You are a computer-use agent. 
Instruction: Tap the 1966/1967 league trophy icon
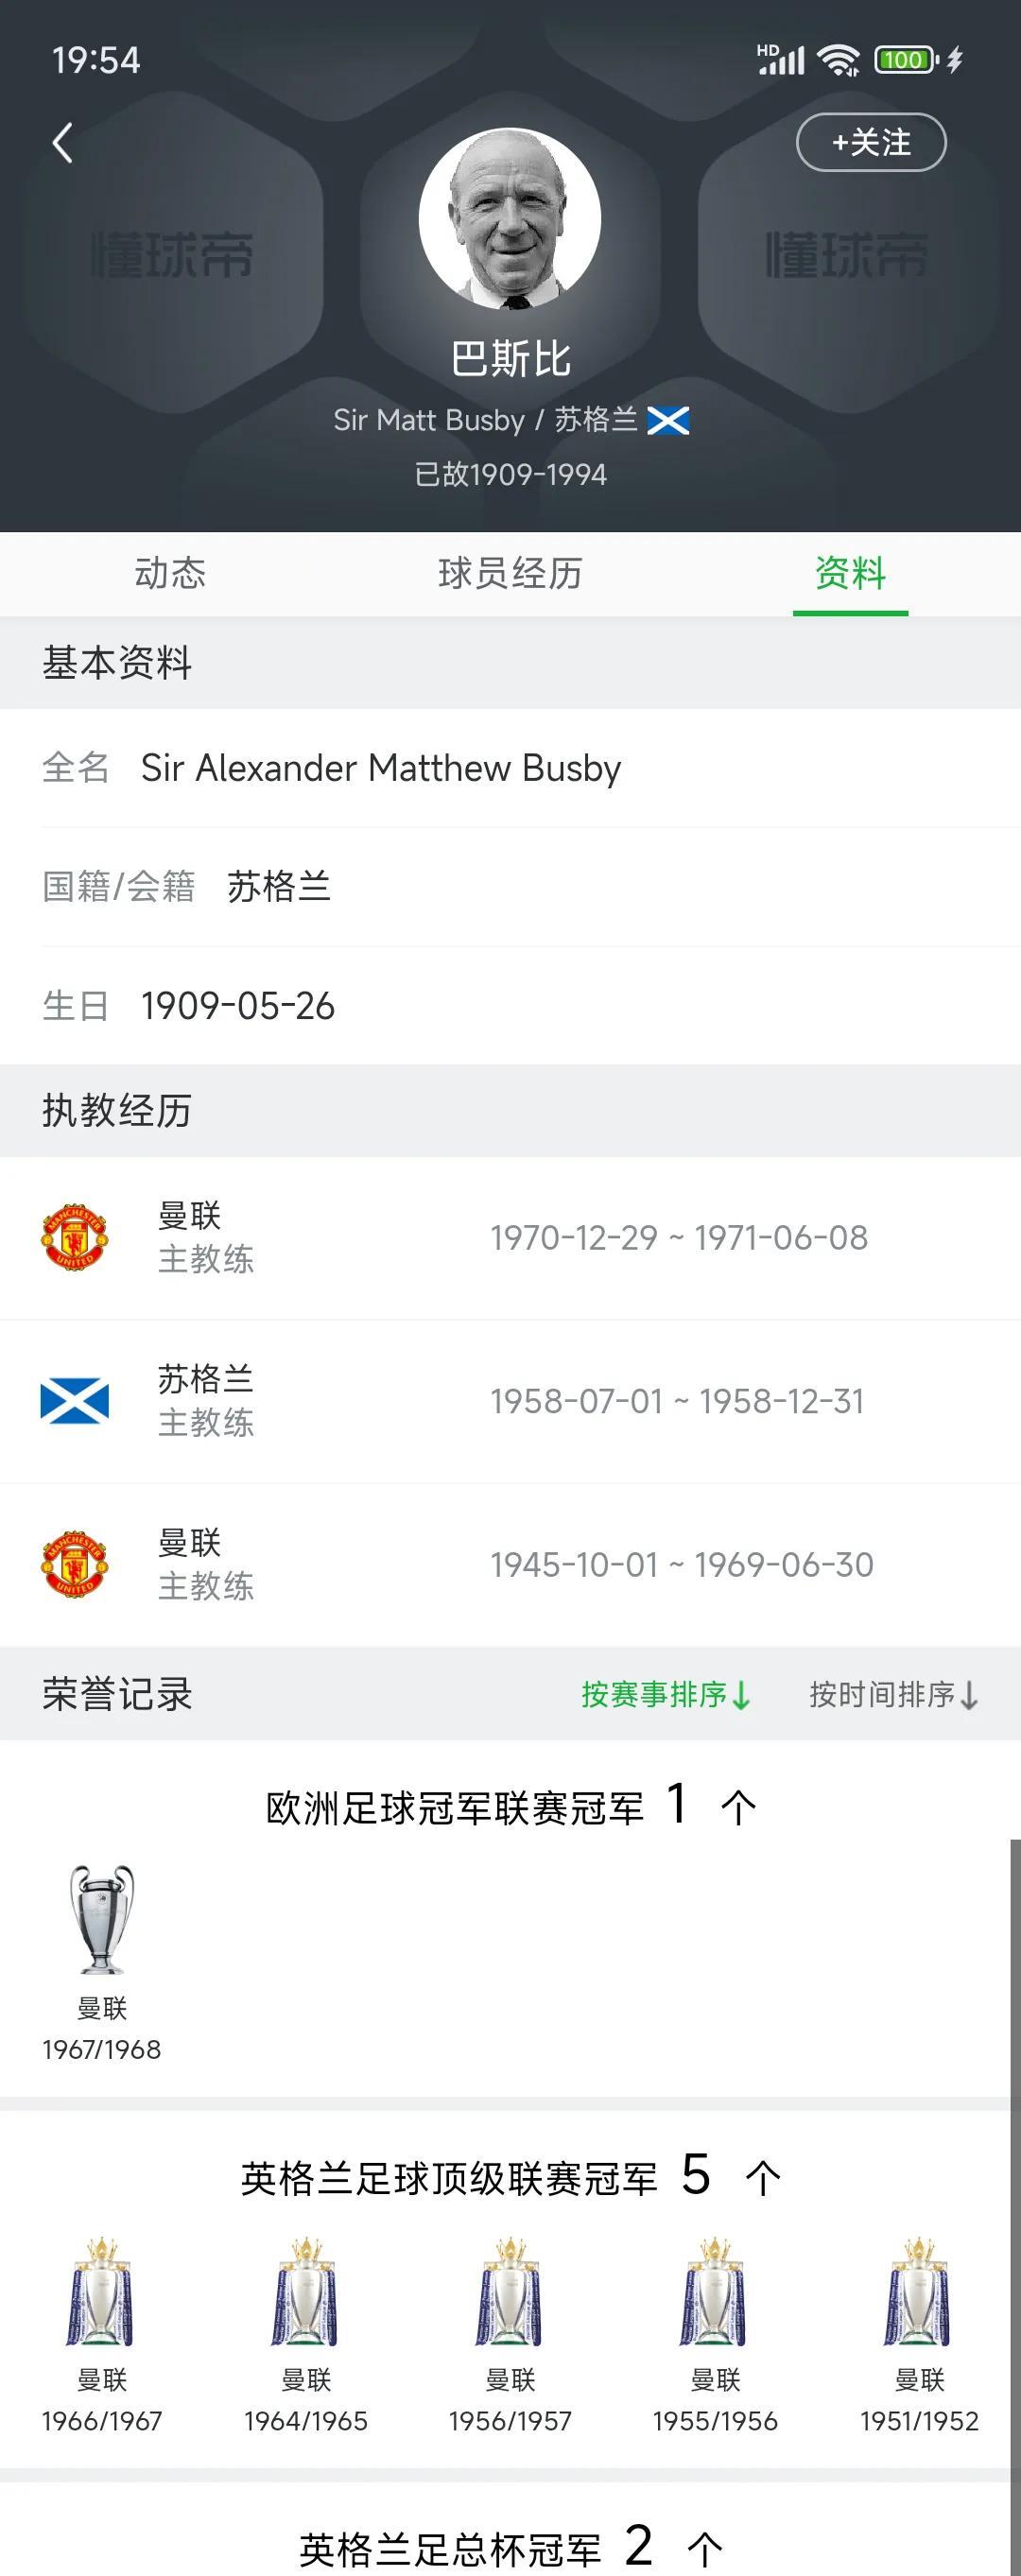pyautogui.click(x=101, y=2291)
